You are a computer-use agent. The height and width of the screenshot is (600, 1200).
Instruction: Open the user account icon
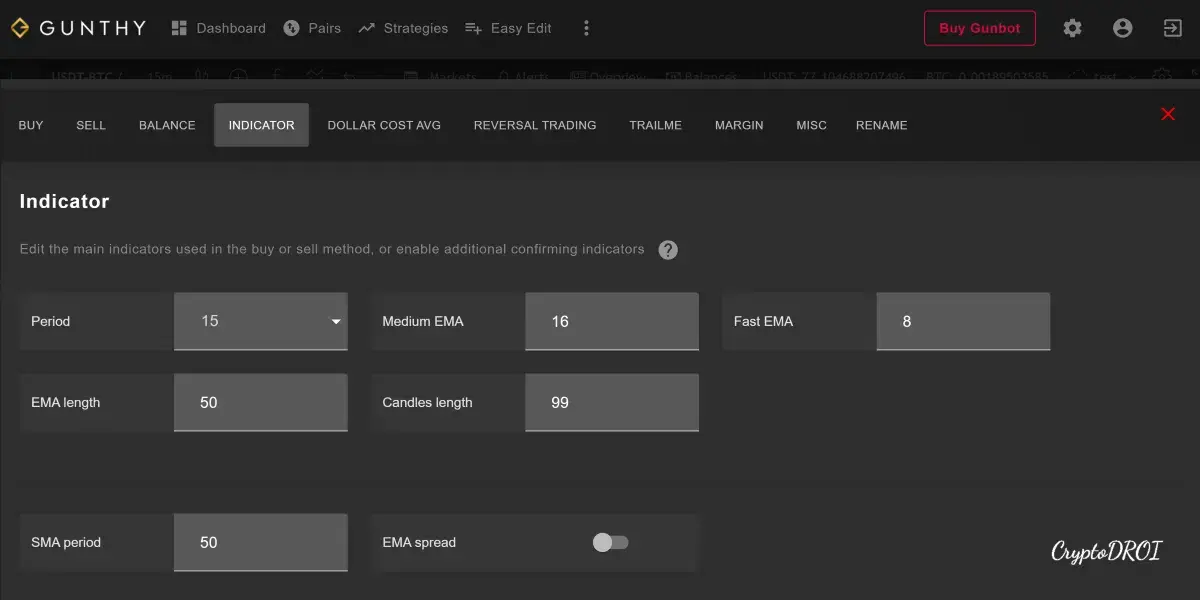coord(1122,28)
